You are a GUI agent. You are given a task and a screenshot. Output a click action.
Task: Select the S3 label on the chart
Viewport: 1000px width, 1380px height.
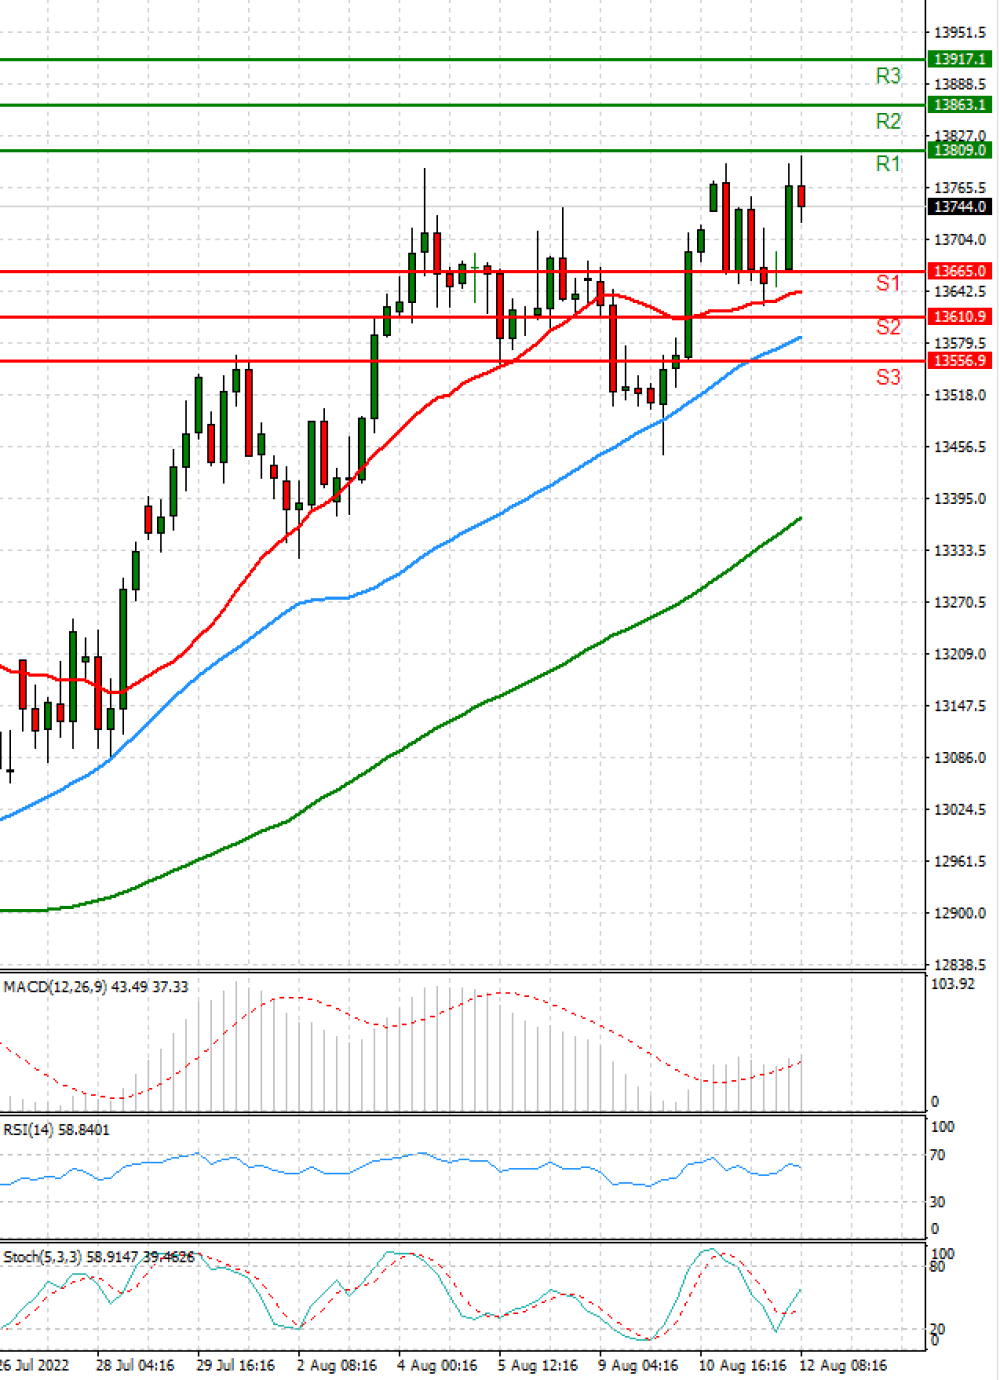(x=888, y=377)
